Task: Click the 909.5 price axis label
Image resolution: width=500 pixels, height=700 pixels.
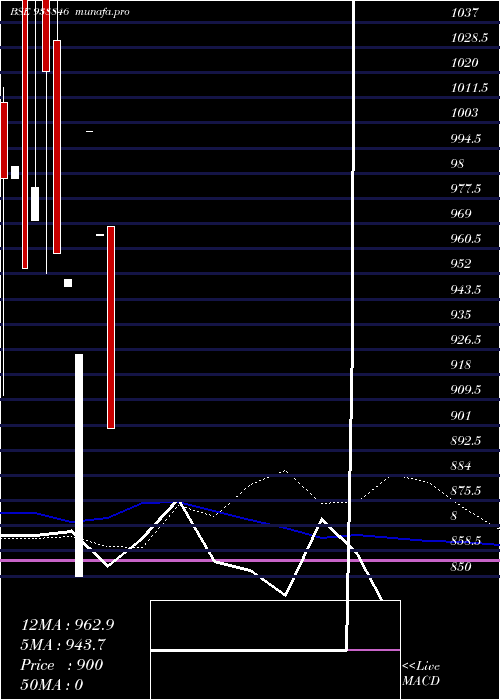Action: [x=466, y=390]
